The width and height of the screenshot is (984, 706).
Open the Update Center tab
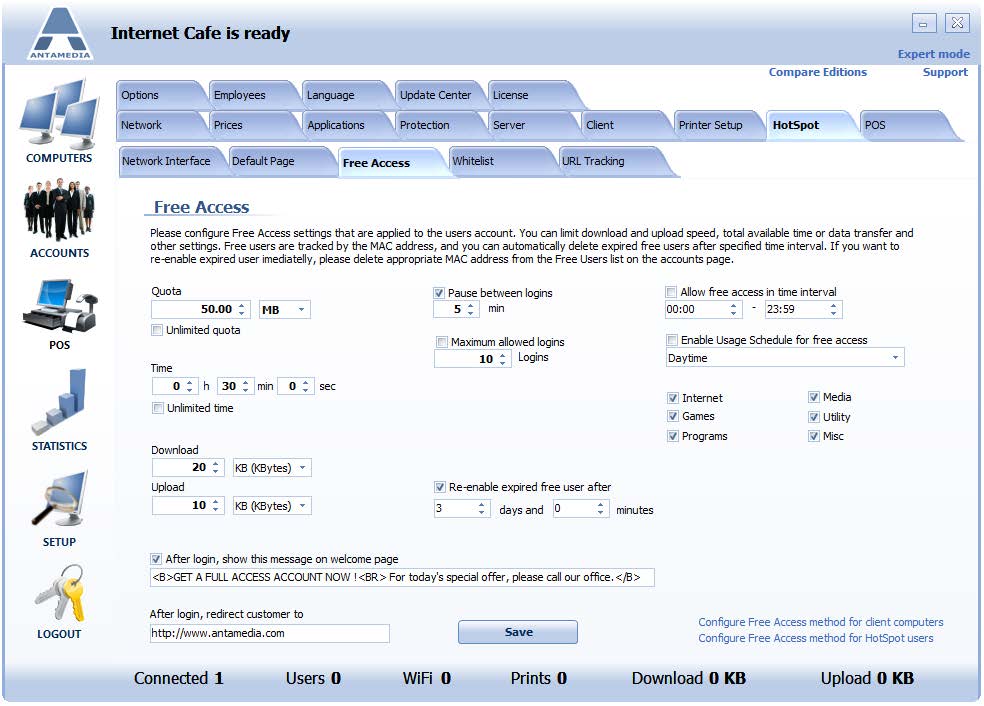[439, 95]
